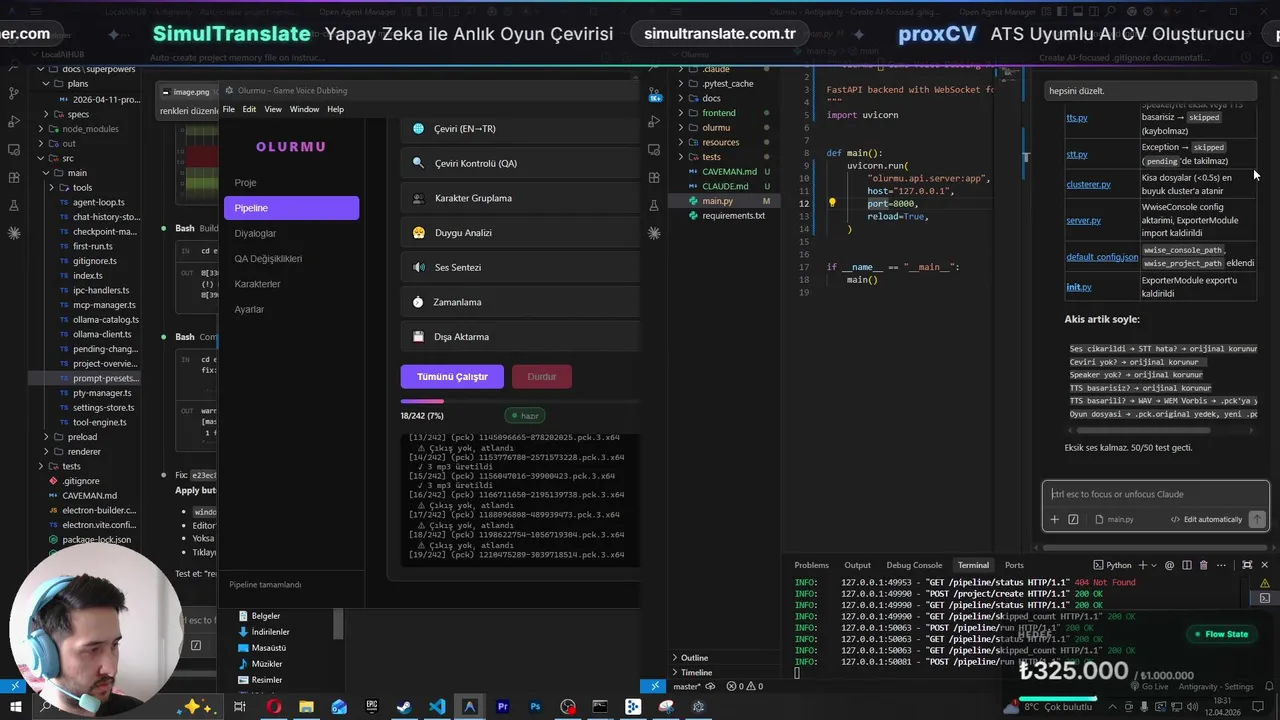
Task: Expand the preload folder in left explorer
Action: pos(82,437)
